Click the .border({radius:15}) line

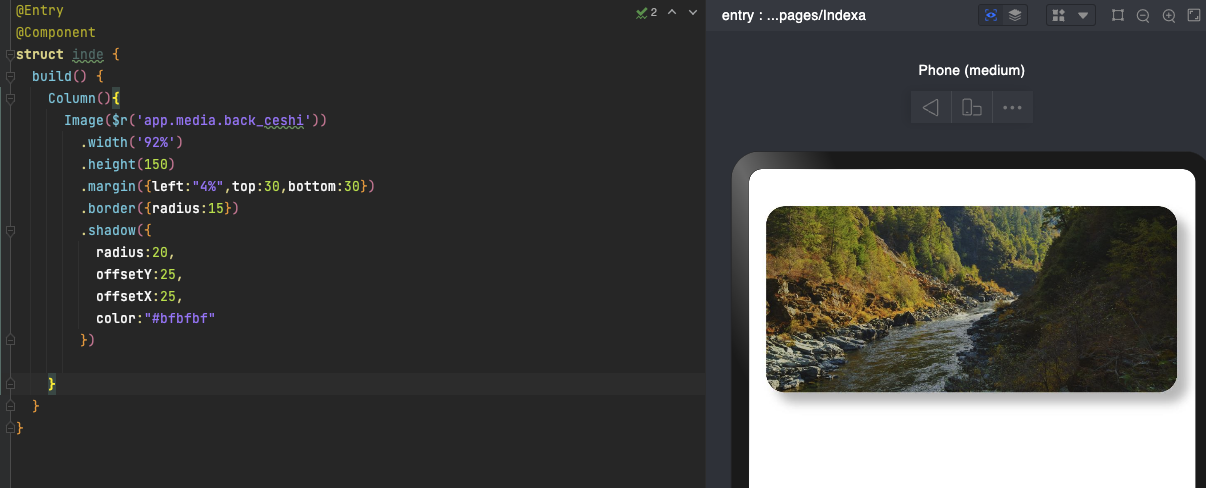[x=160, y=209]
